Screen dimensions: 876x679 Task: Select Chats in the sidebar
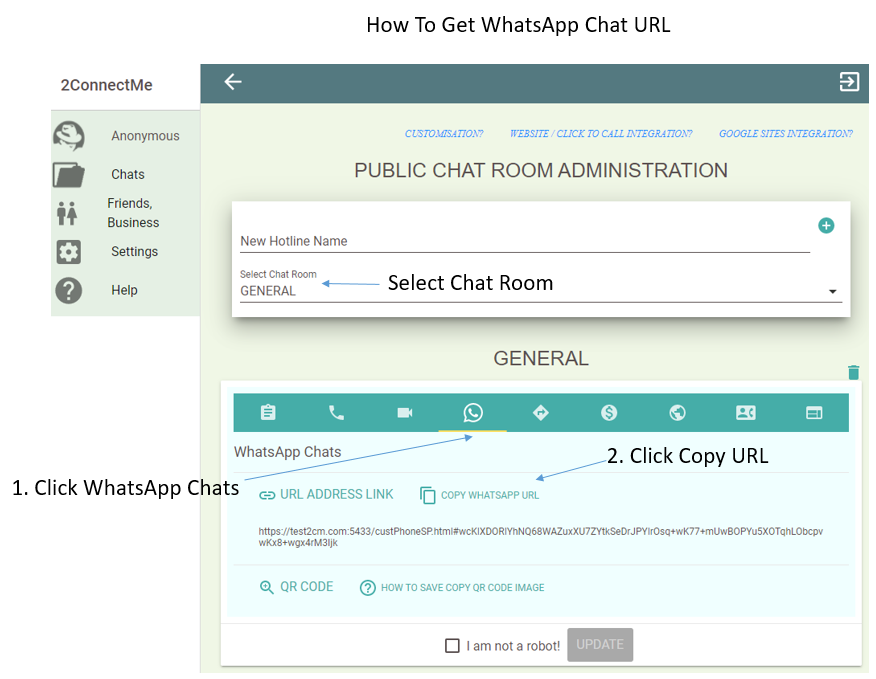[128, 174]
